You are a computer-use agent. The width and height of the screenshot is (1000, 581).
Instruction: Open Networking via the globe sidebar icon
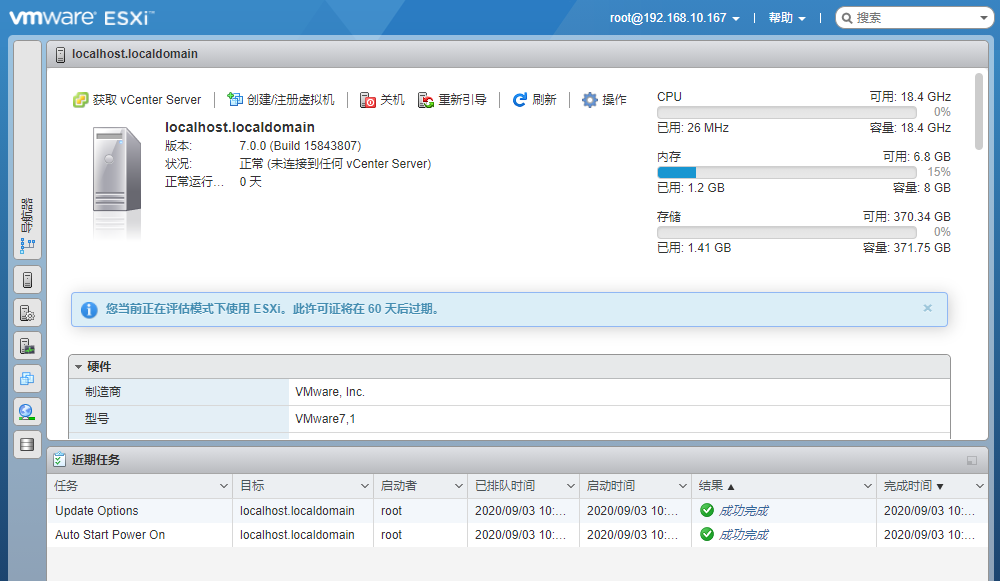pos(27,412)
